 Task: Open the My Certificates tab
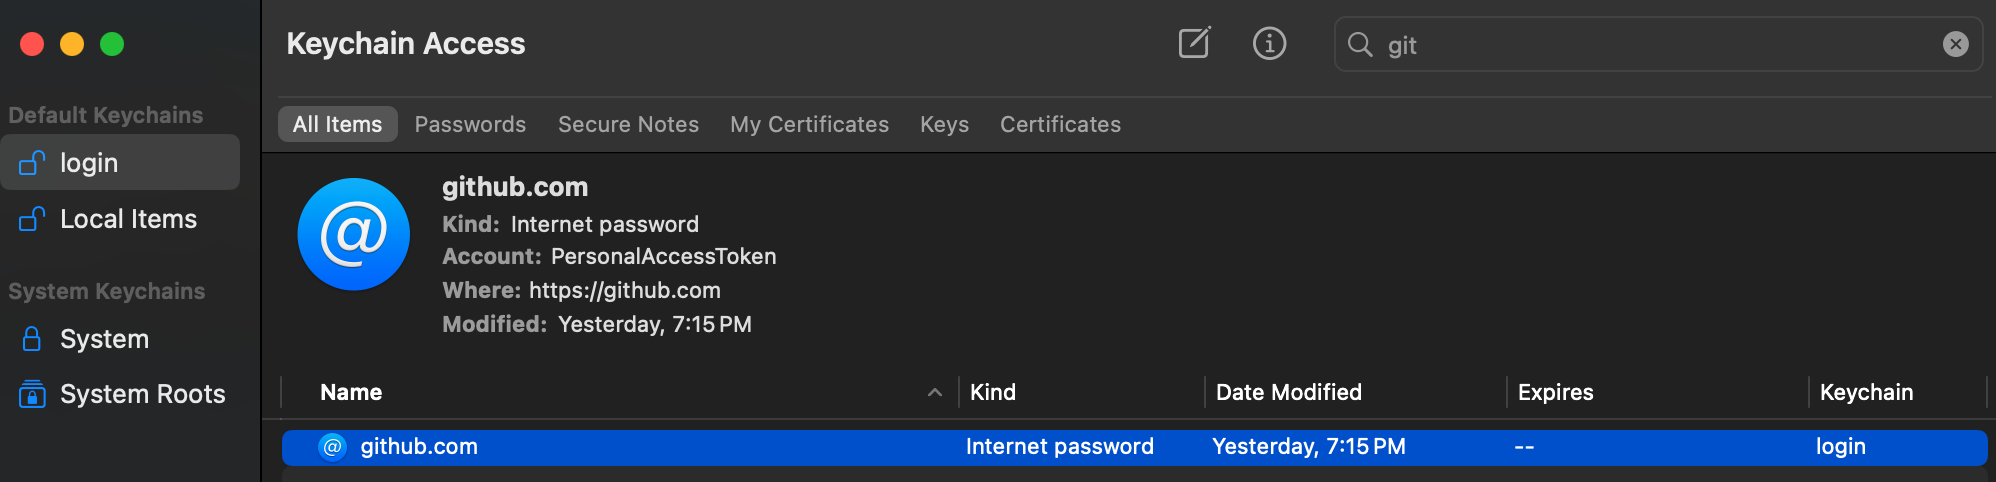(x=809, y=124)
